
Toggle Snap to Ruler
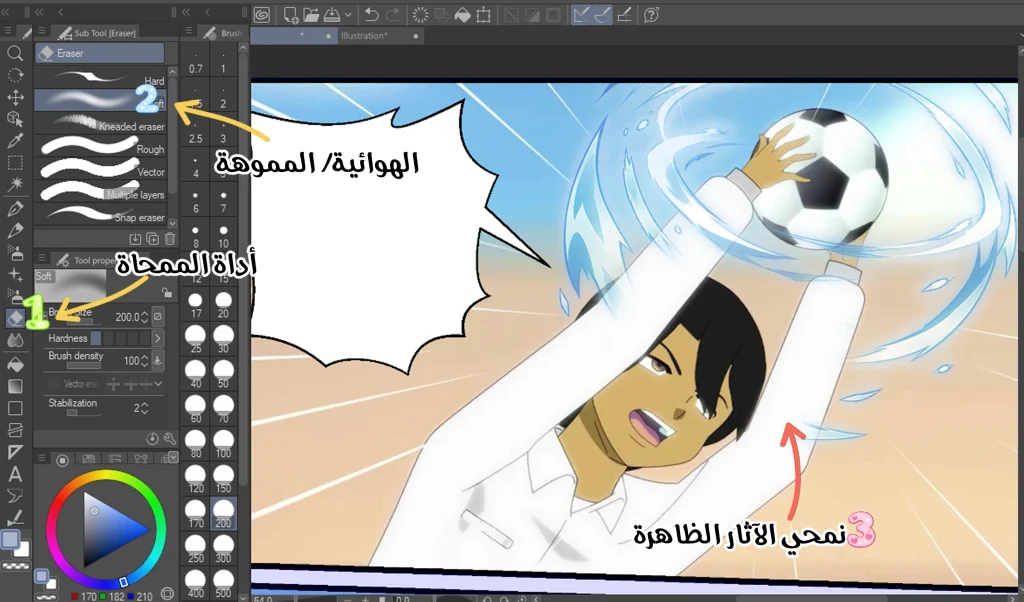[580, 14]
